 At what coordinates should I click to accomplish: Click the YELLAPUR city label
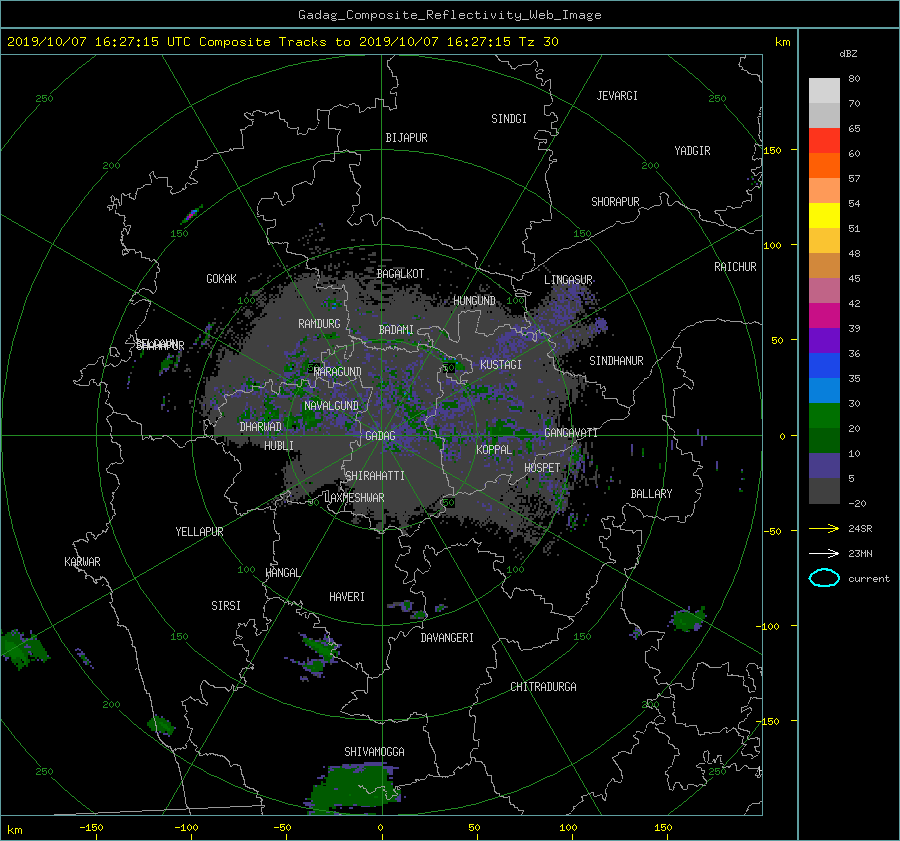[199, 532]
